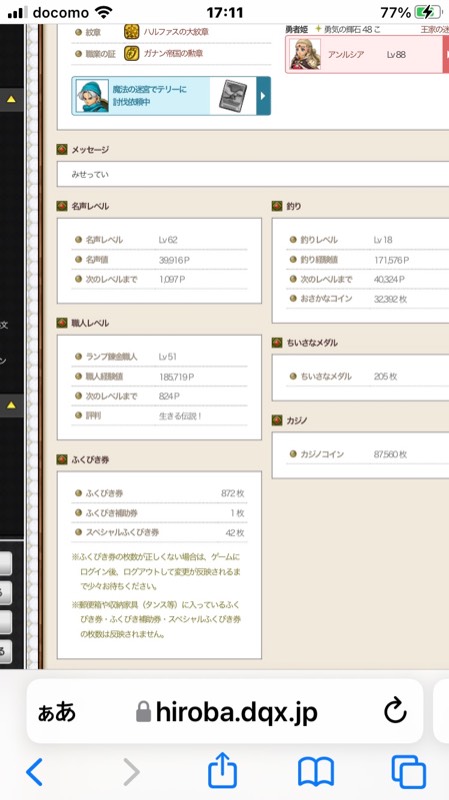Select the 釣りレベル value Lv18
The image size is (449, 800).
coord(383,240)
